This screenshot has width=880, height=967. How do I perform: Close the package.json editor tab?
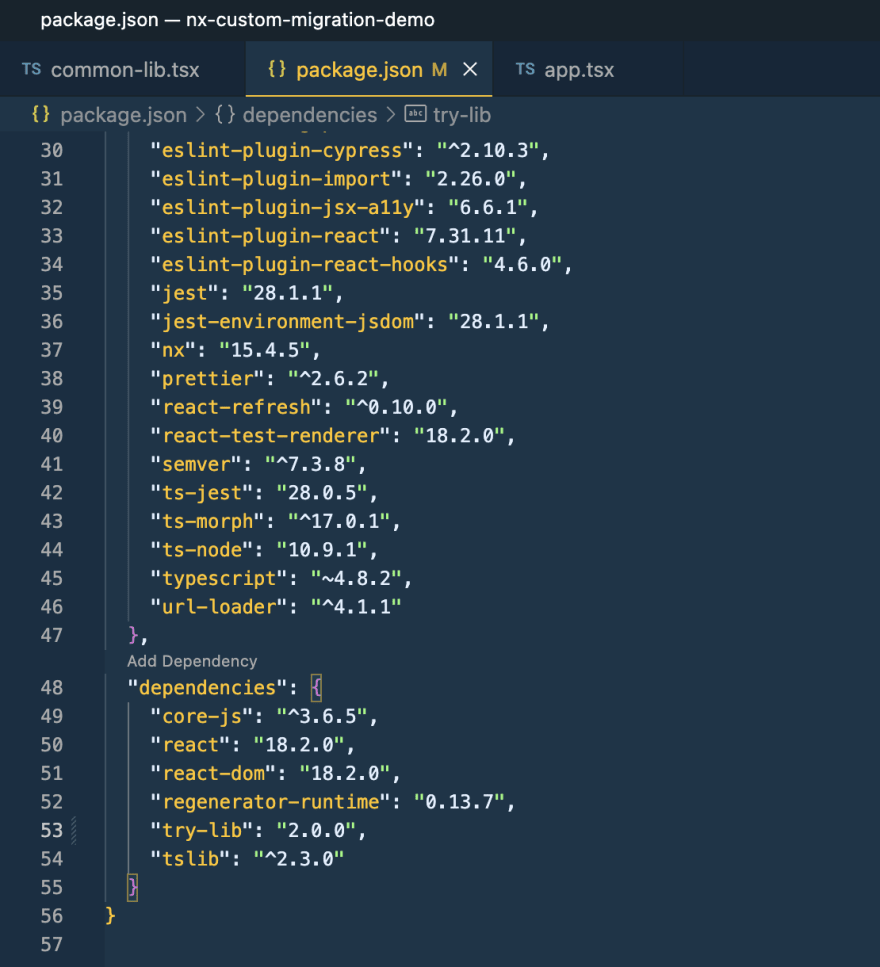click(x=471, y=70)
